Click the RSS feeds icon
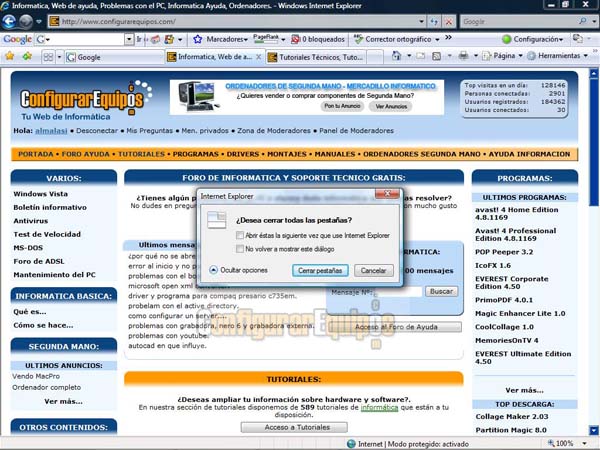600x450 pixels. 436,56
